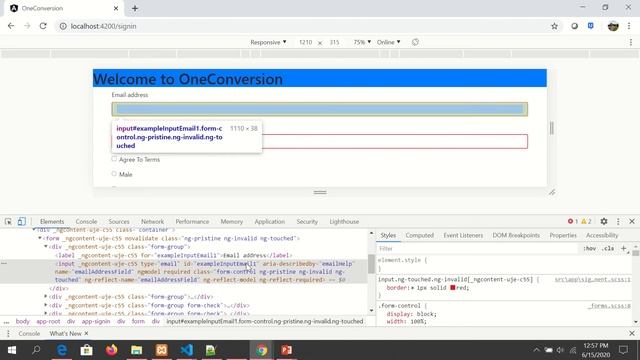Open src/app sig..ment.scss source link
The height and width of the screenshot is (360, 640).
tap(592, 280)
